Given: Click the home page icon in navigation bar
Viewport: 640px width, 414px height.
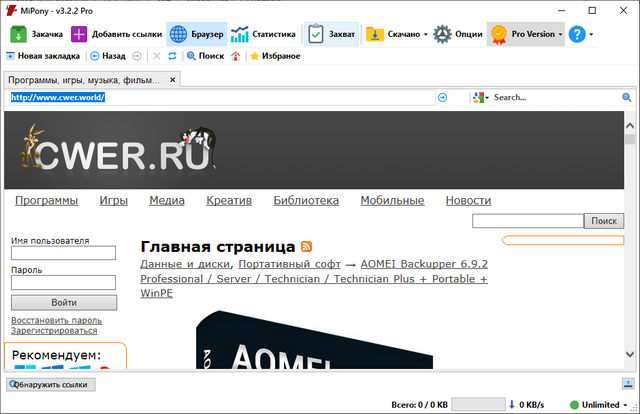Looking at the screenshot, I should (x=235, y=56).
